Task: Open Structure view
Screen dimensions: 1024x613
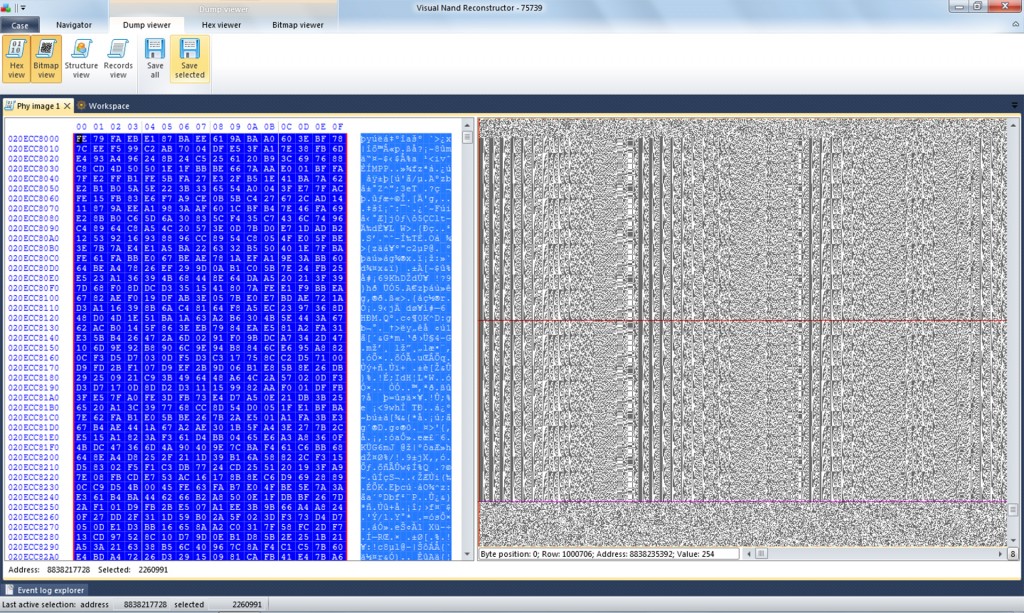Action: tap(81, 59)
